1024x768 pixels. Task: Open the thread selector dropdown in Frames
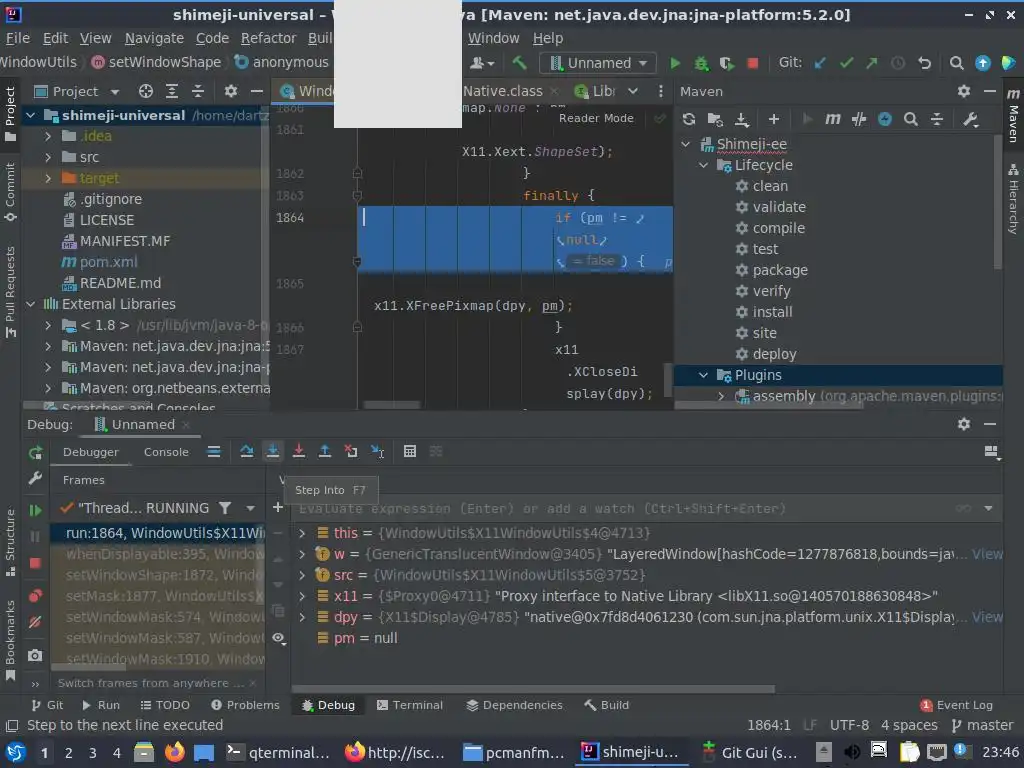[250, 507]
